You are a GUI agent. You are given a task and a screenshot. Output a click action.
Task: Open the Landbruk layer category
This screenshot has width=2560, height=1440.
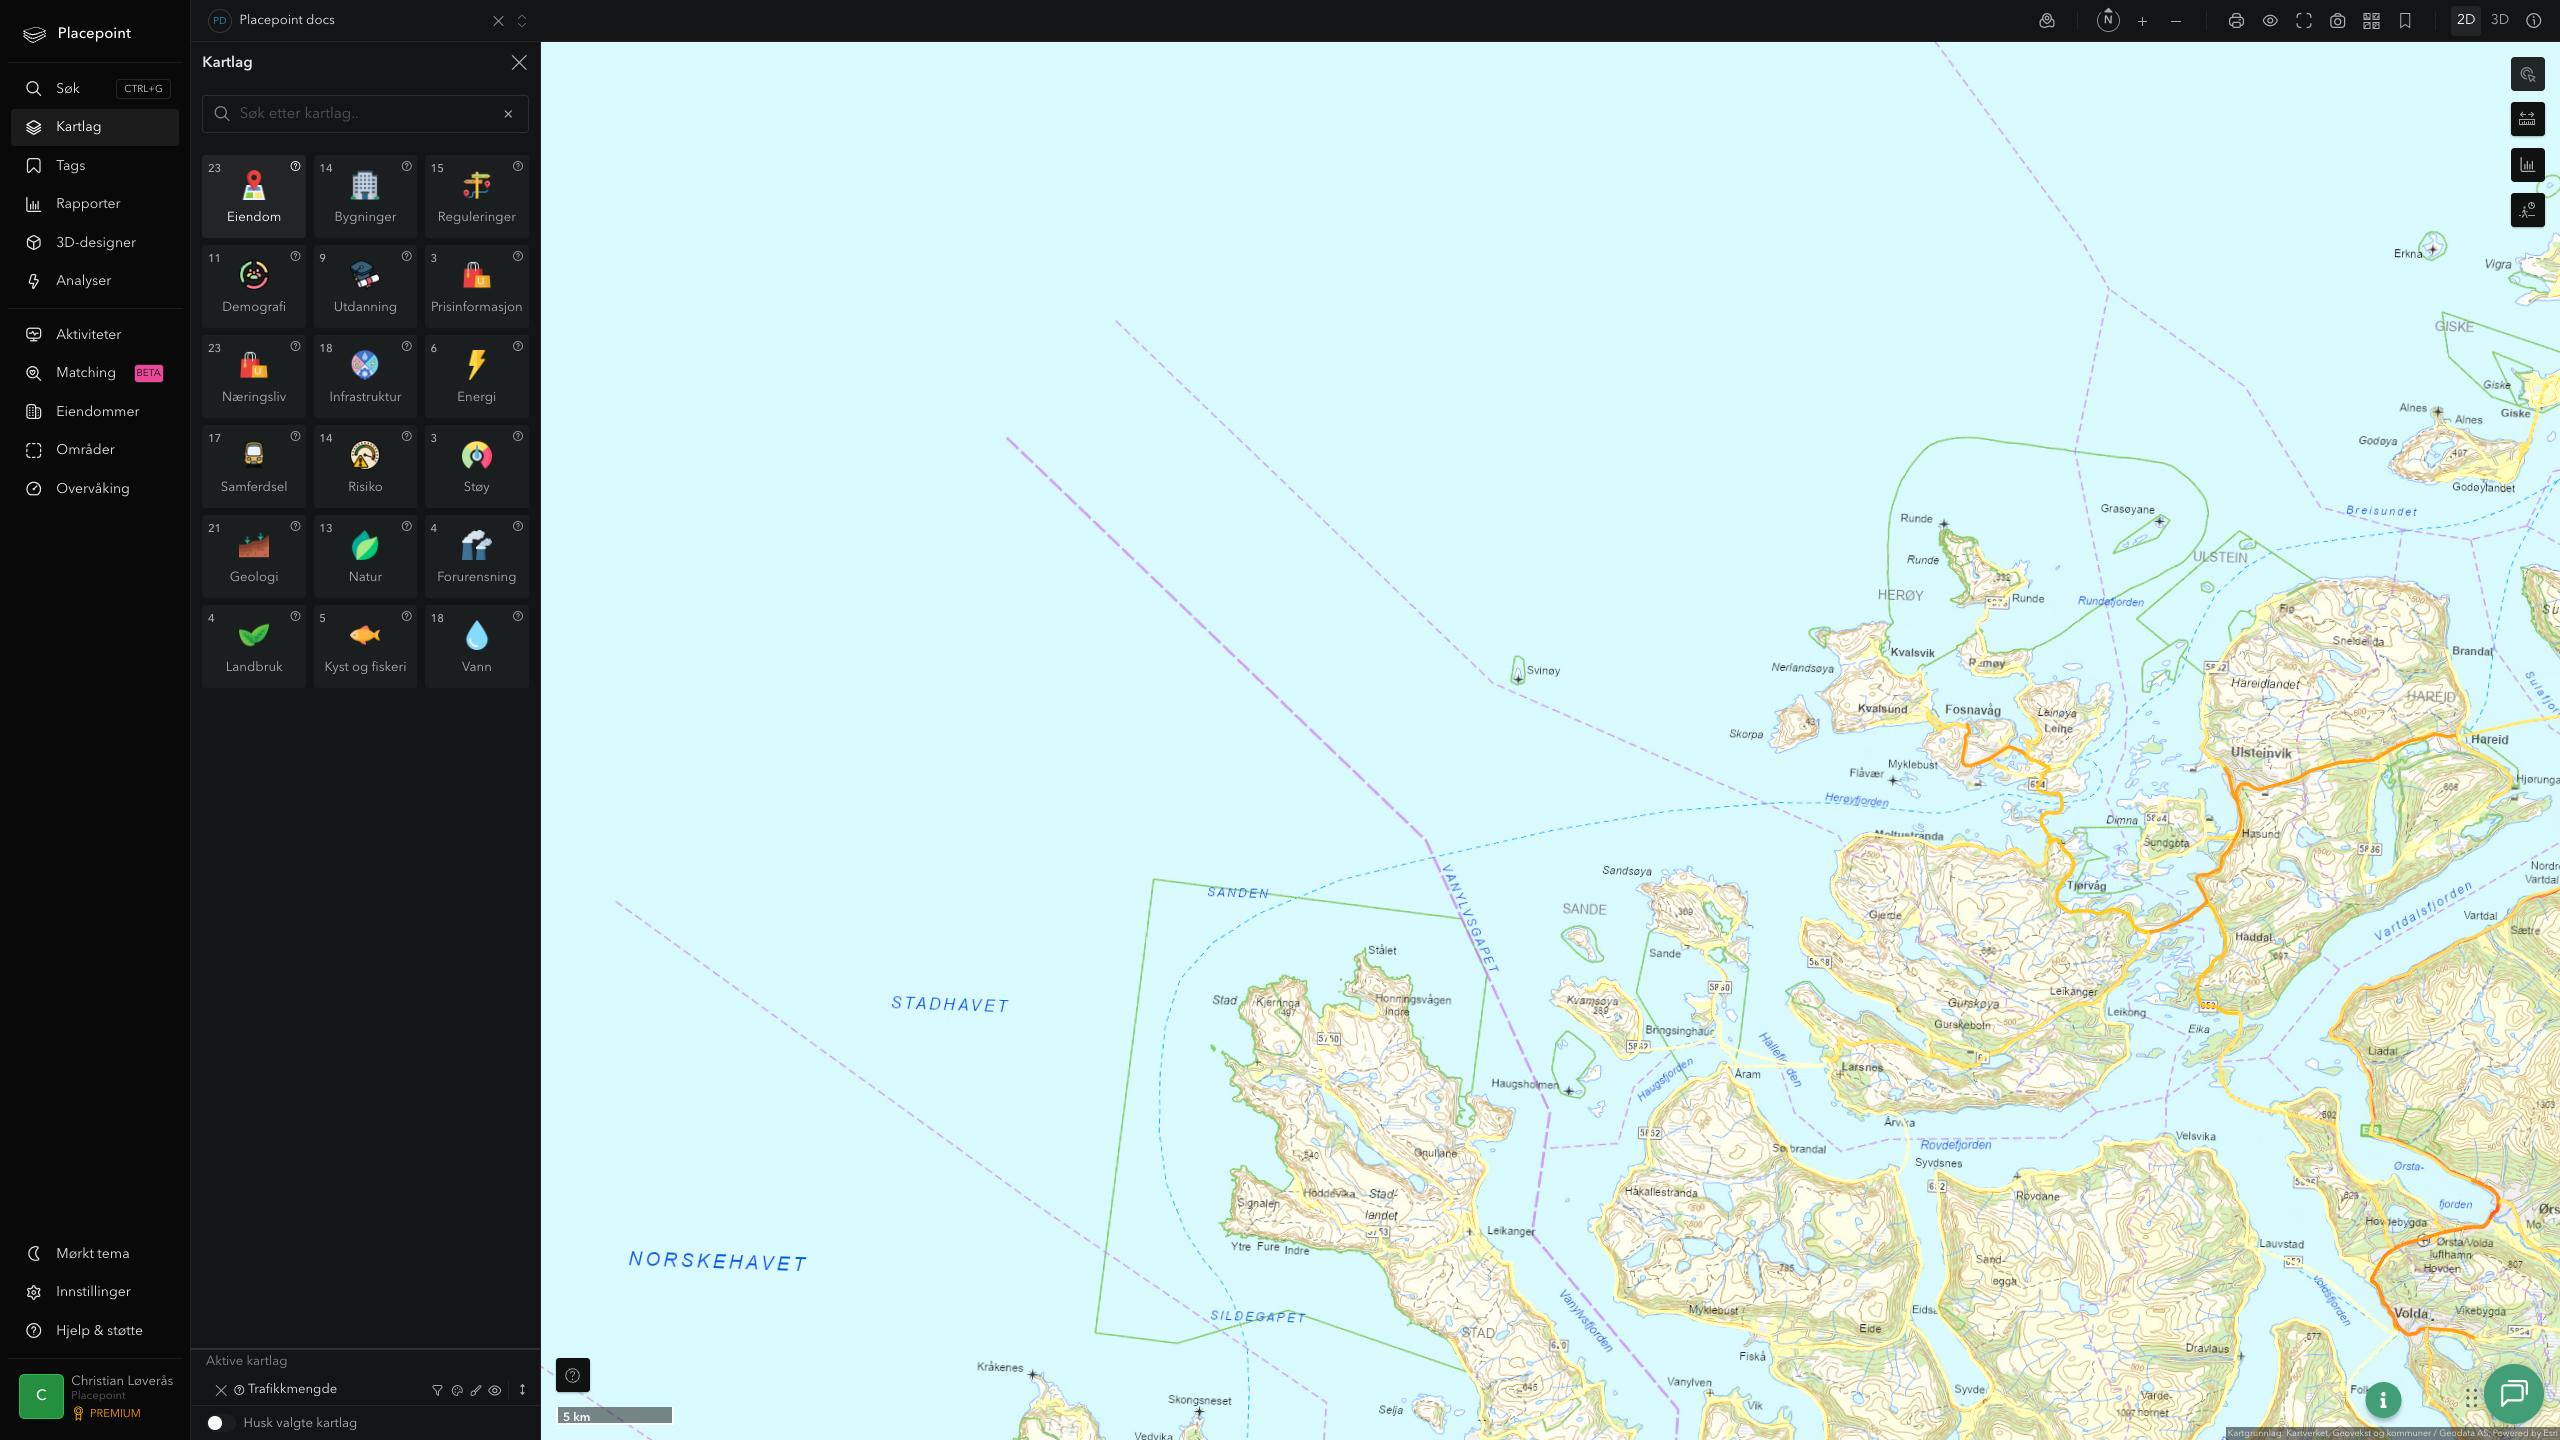tap(253, 646)
